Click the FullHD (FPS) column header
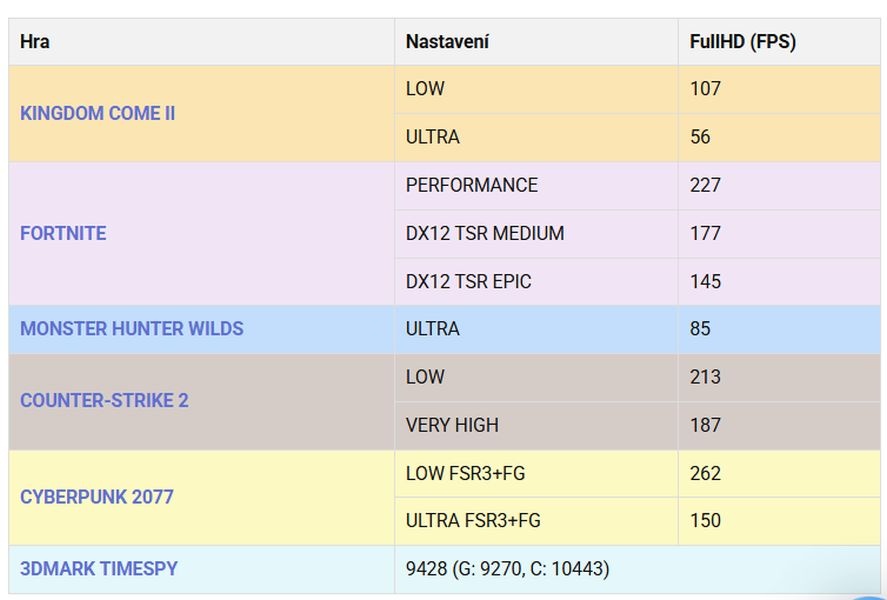This screenshot has height=600, width=887. tap(742, 42)
